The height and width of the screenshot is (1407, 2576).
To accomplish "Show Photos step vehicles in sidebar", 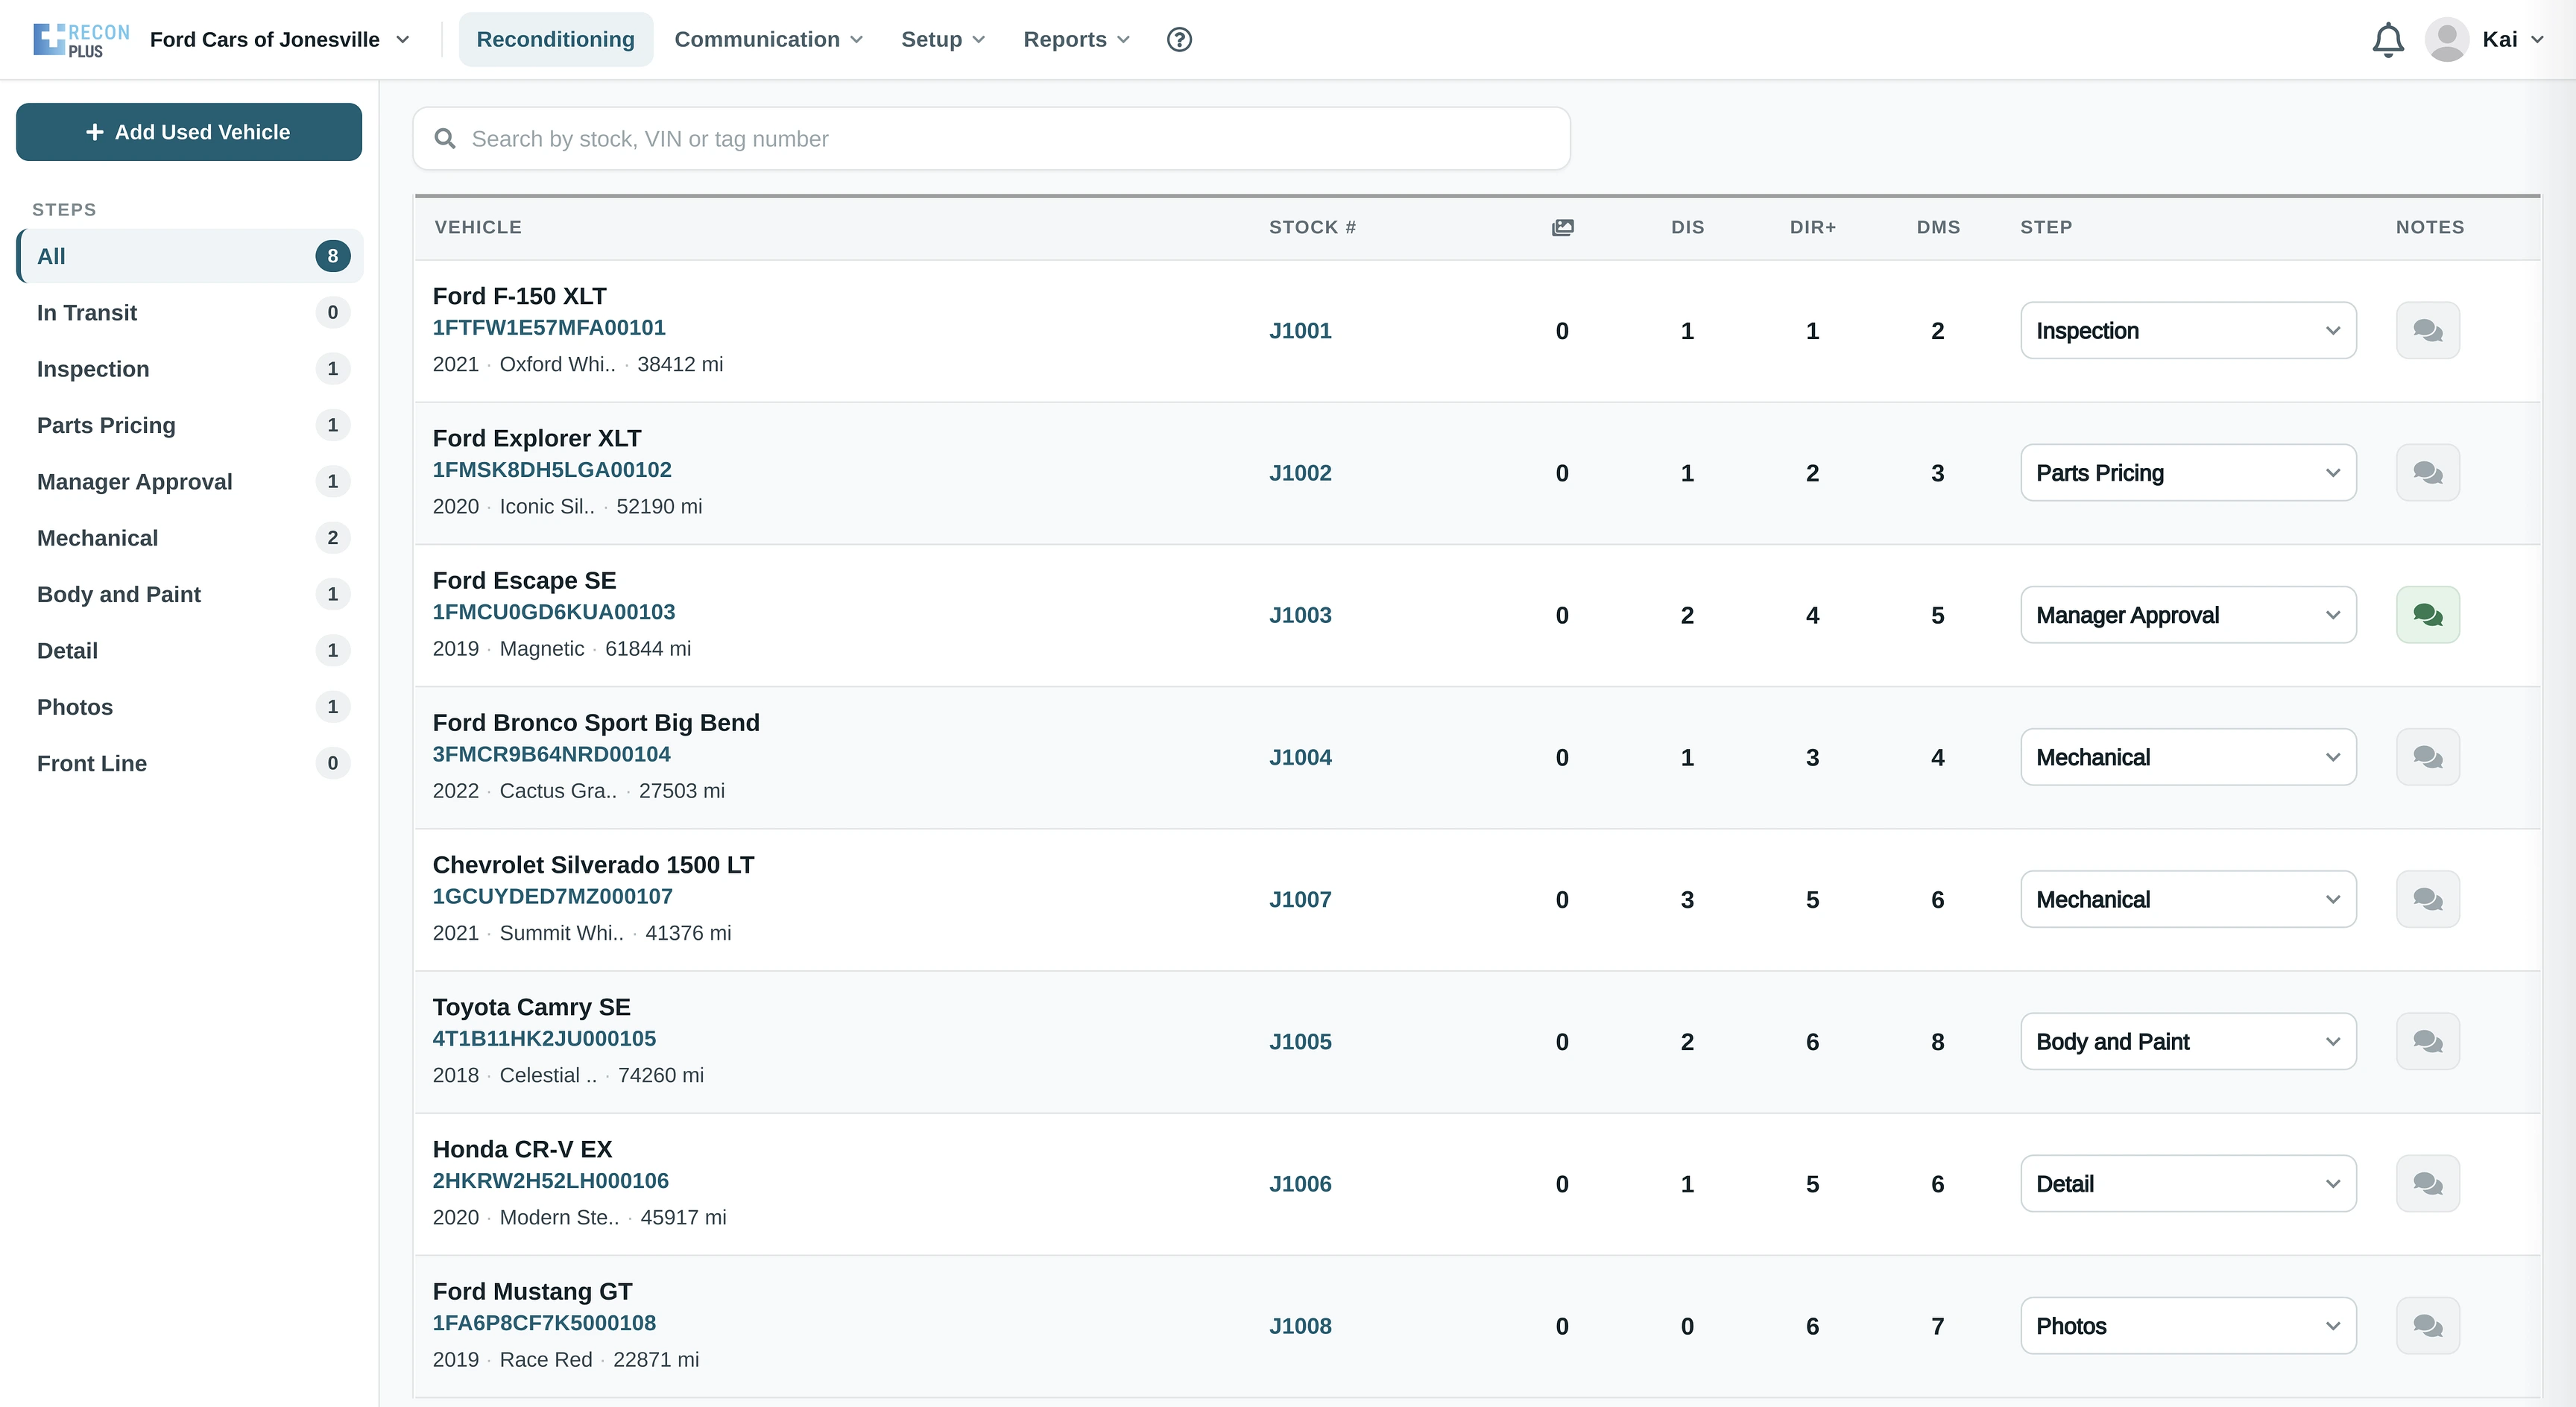I will 189,706.
